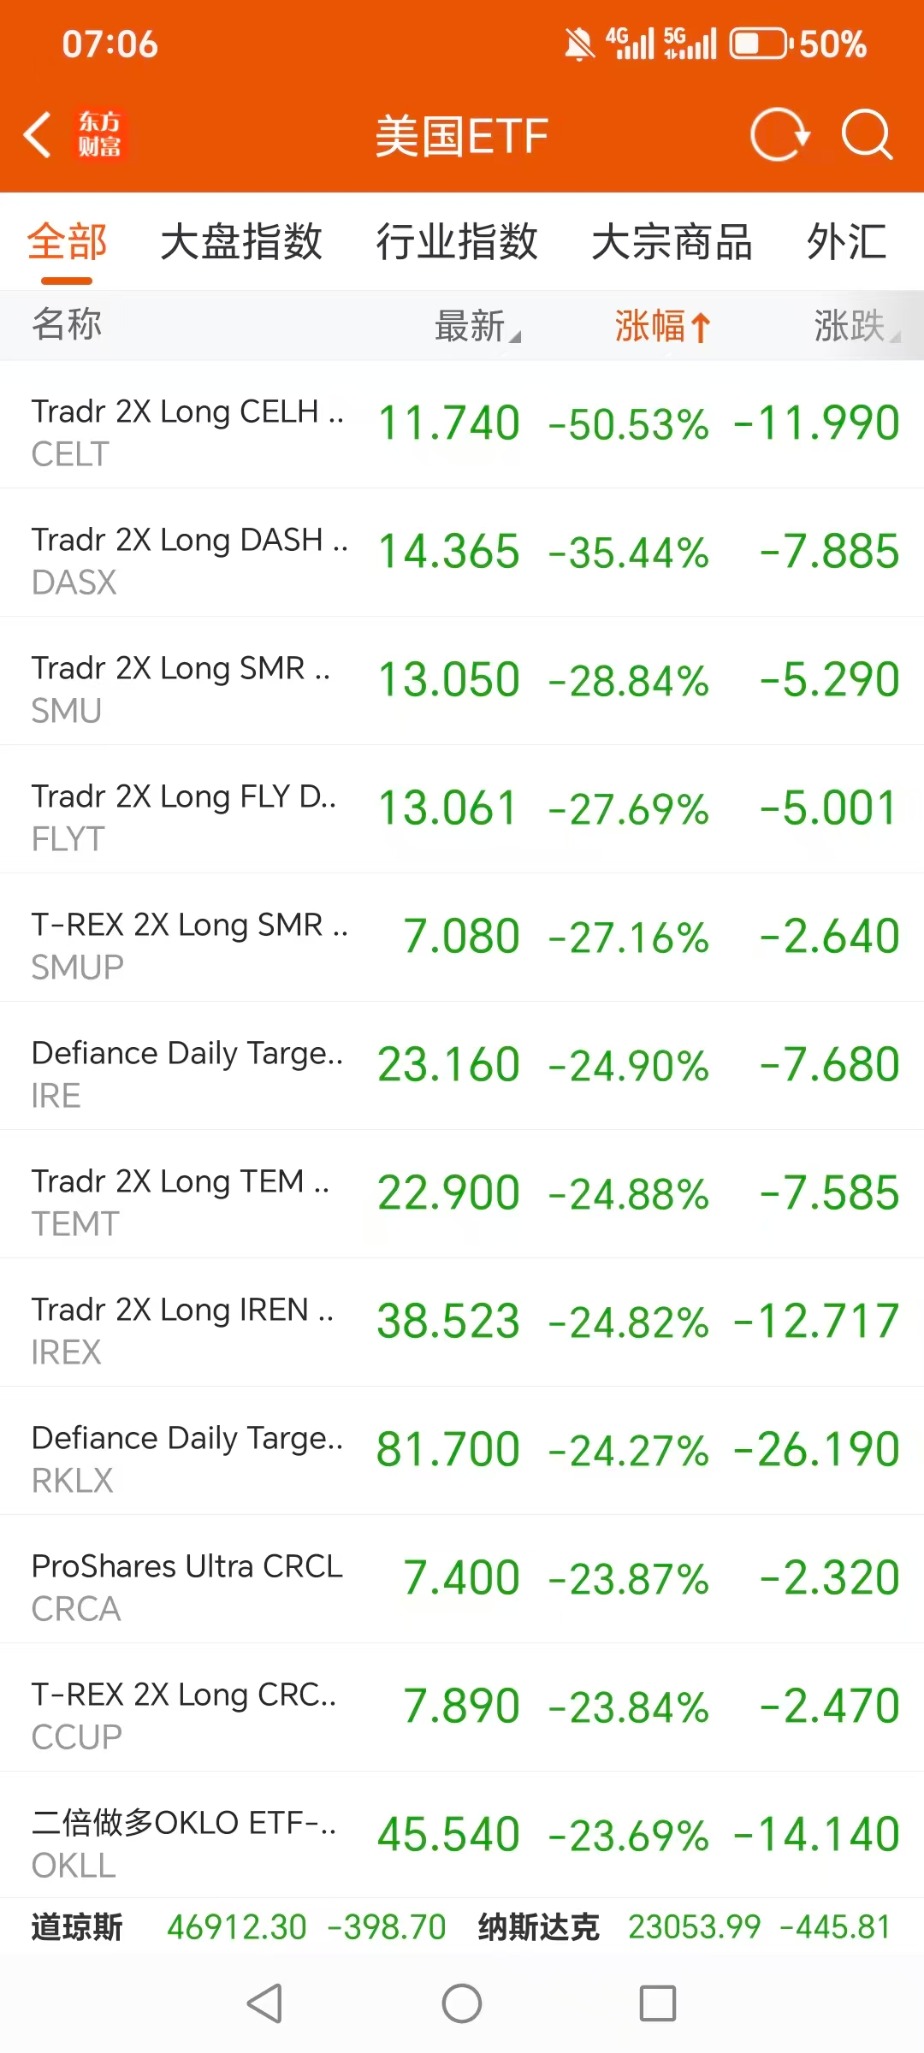Viewport: 924px width, 2053px height.
Task: Select the 大宗商品 tab
Action: (x=672, y=242)
